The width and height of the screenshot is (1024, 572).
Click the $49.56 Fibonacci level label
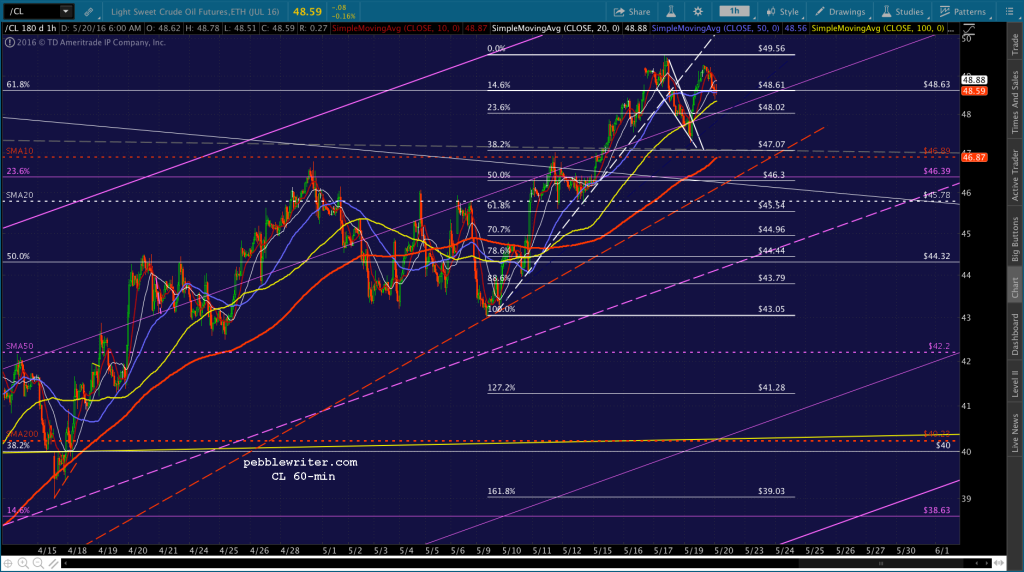[x=771, y=48]
